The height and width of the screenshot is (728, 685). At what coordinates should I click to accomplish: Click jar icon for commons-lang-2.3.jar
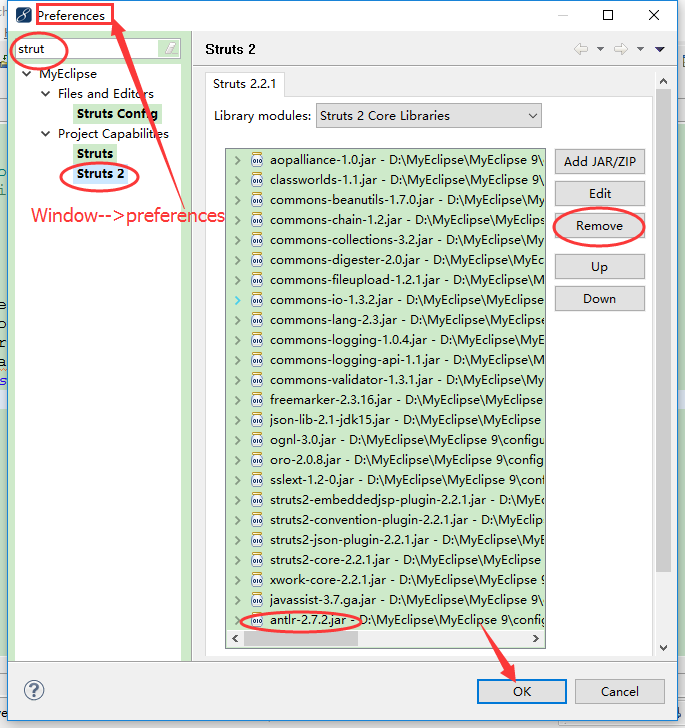click(257, 320)
